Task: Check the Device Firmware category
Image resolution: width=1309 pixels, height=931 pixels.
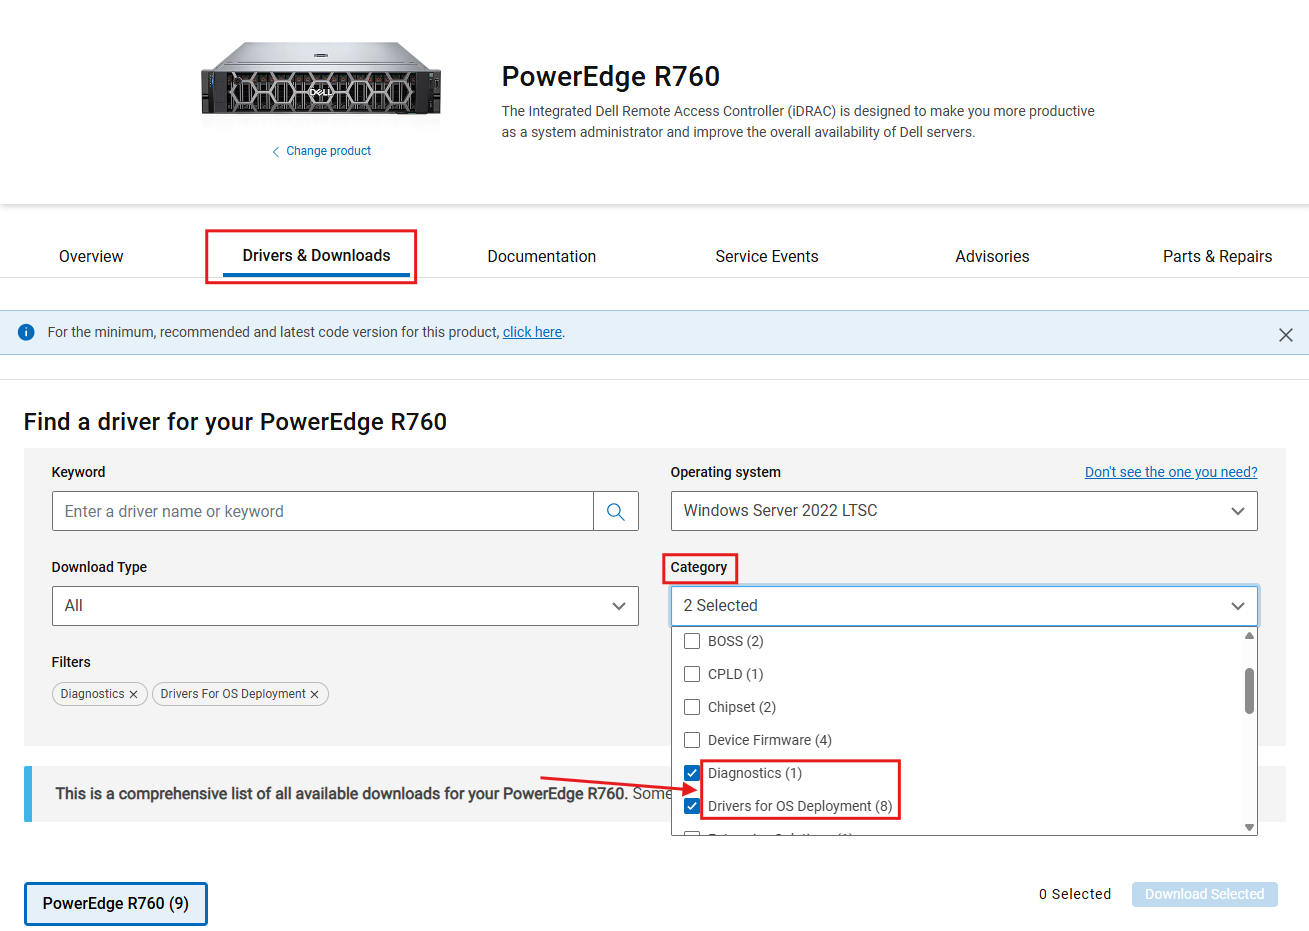Action: pyautogui.click(x=692, y=739)
